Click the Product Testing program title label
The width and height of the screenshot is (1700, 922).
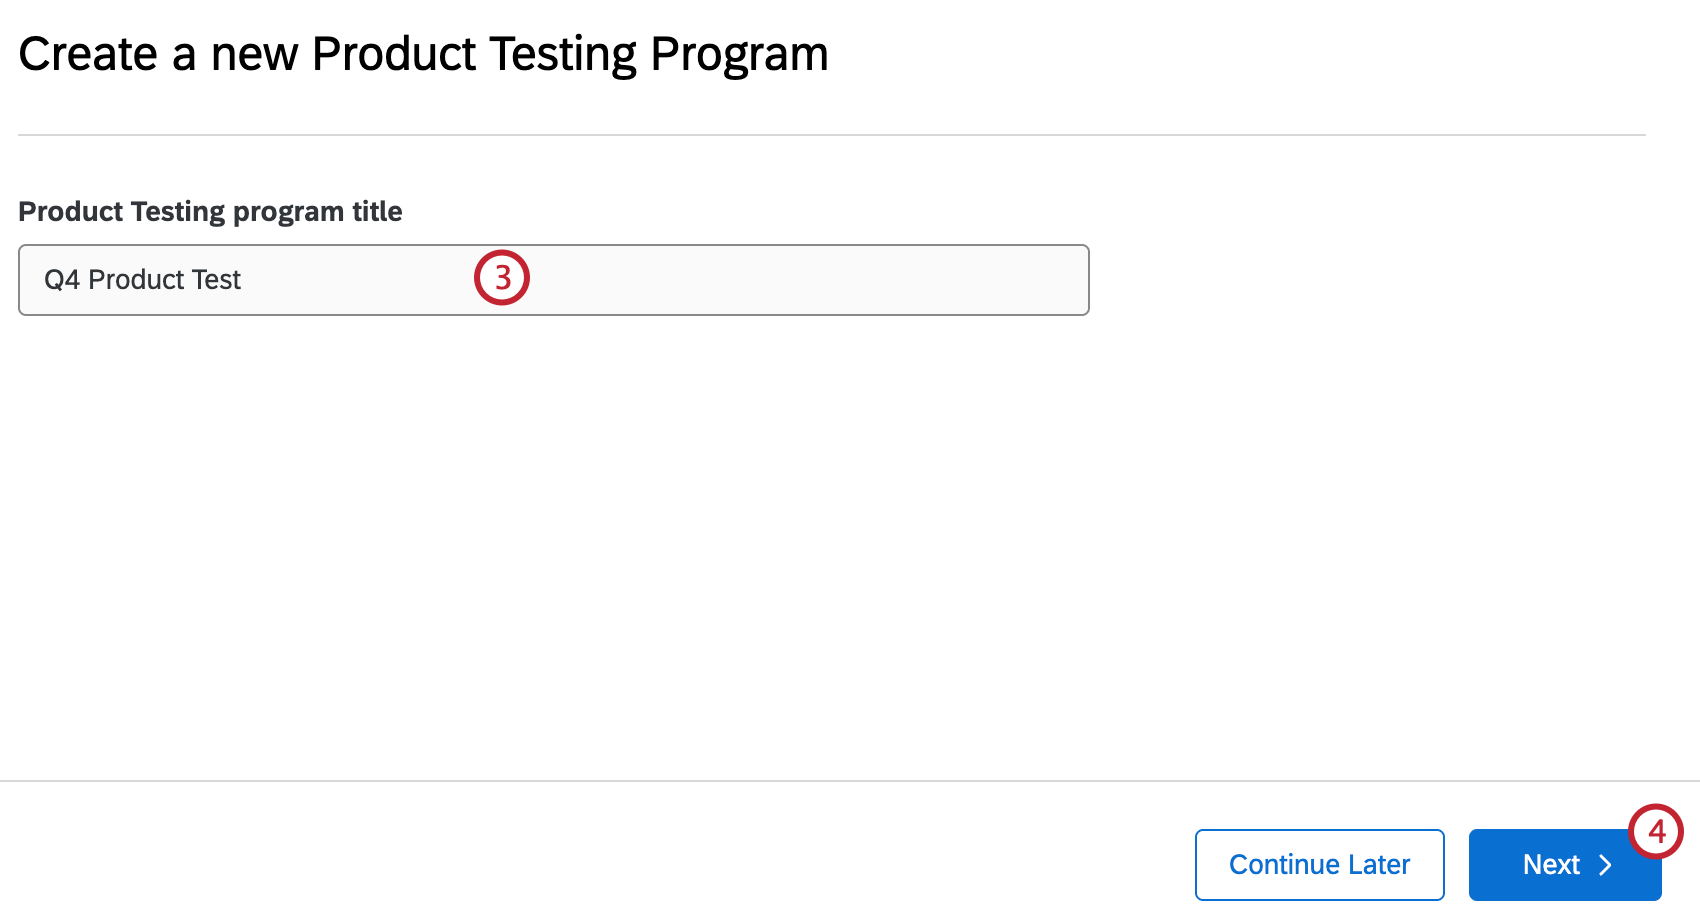(210, 211)
